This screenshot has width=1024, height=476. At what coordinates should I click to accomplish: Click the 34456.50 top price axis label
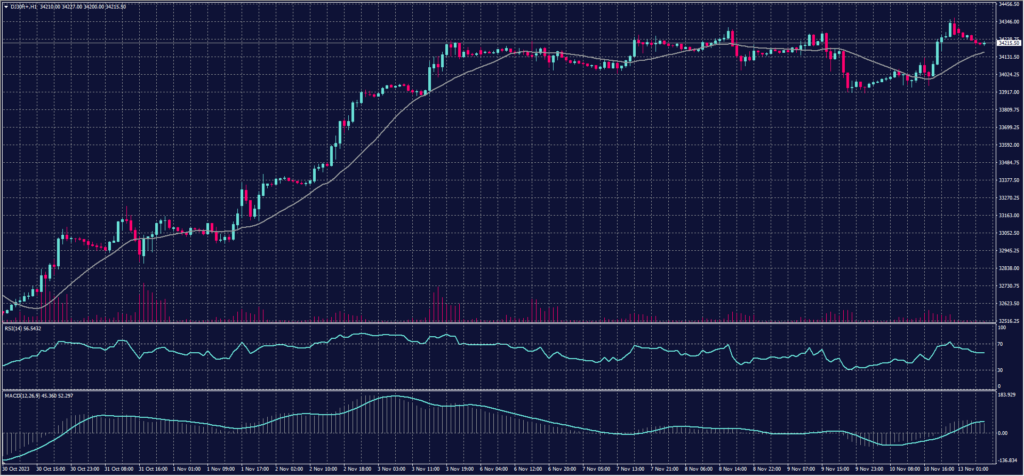1006,5
